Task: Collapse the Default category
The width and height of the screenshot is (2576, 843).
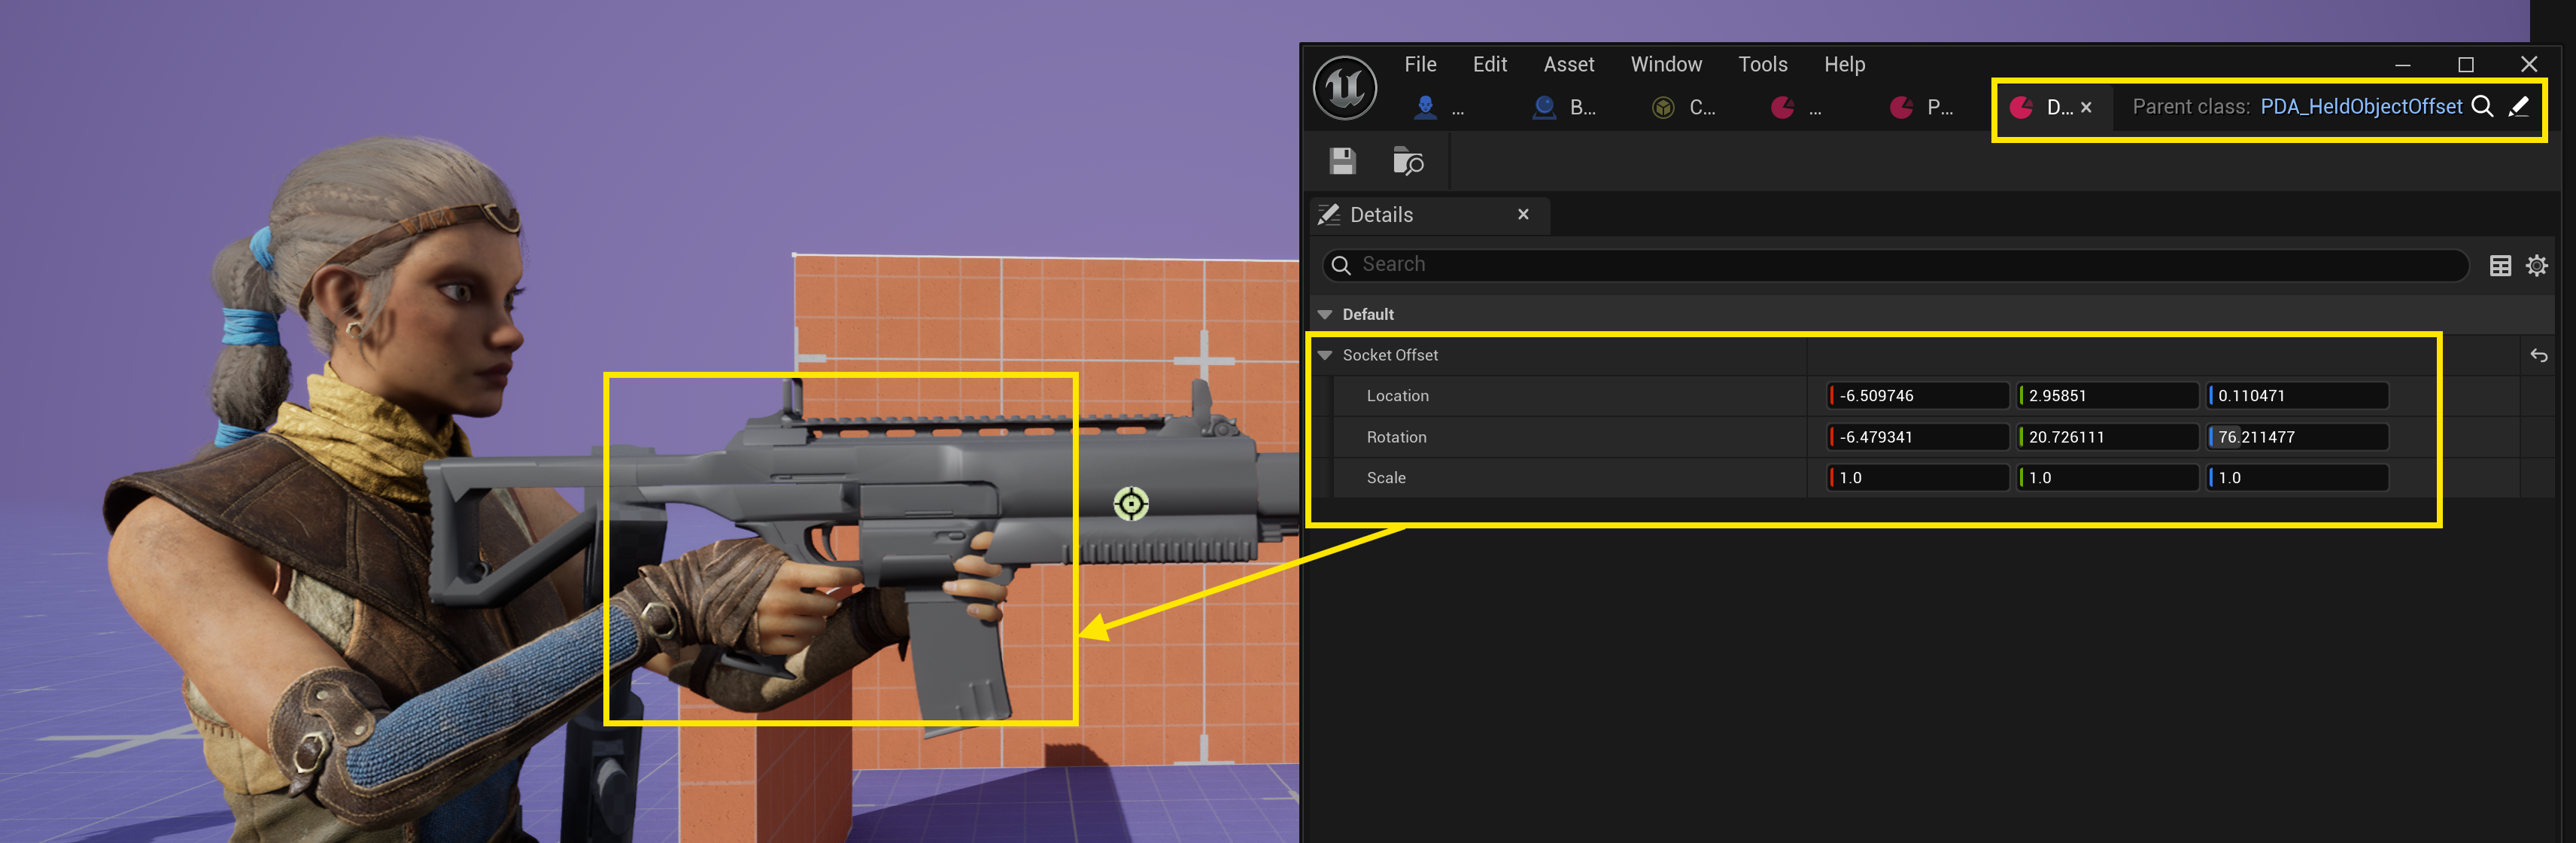Action: 1325,314
